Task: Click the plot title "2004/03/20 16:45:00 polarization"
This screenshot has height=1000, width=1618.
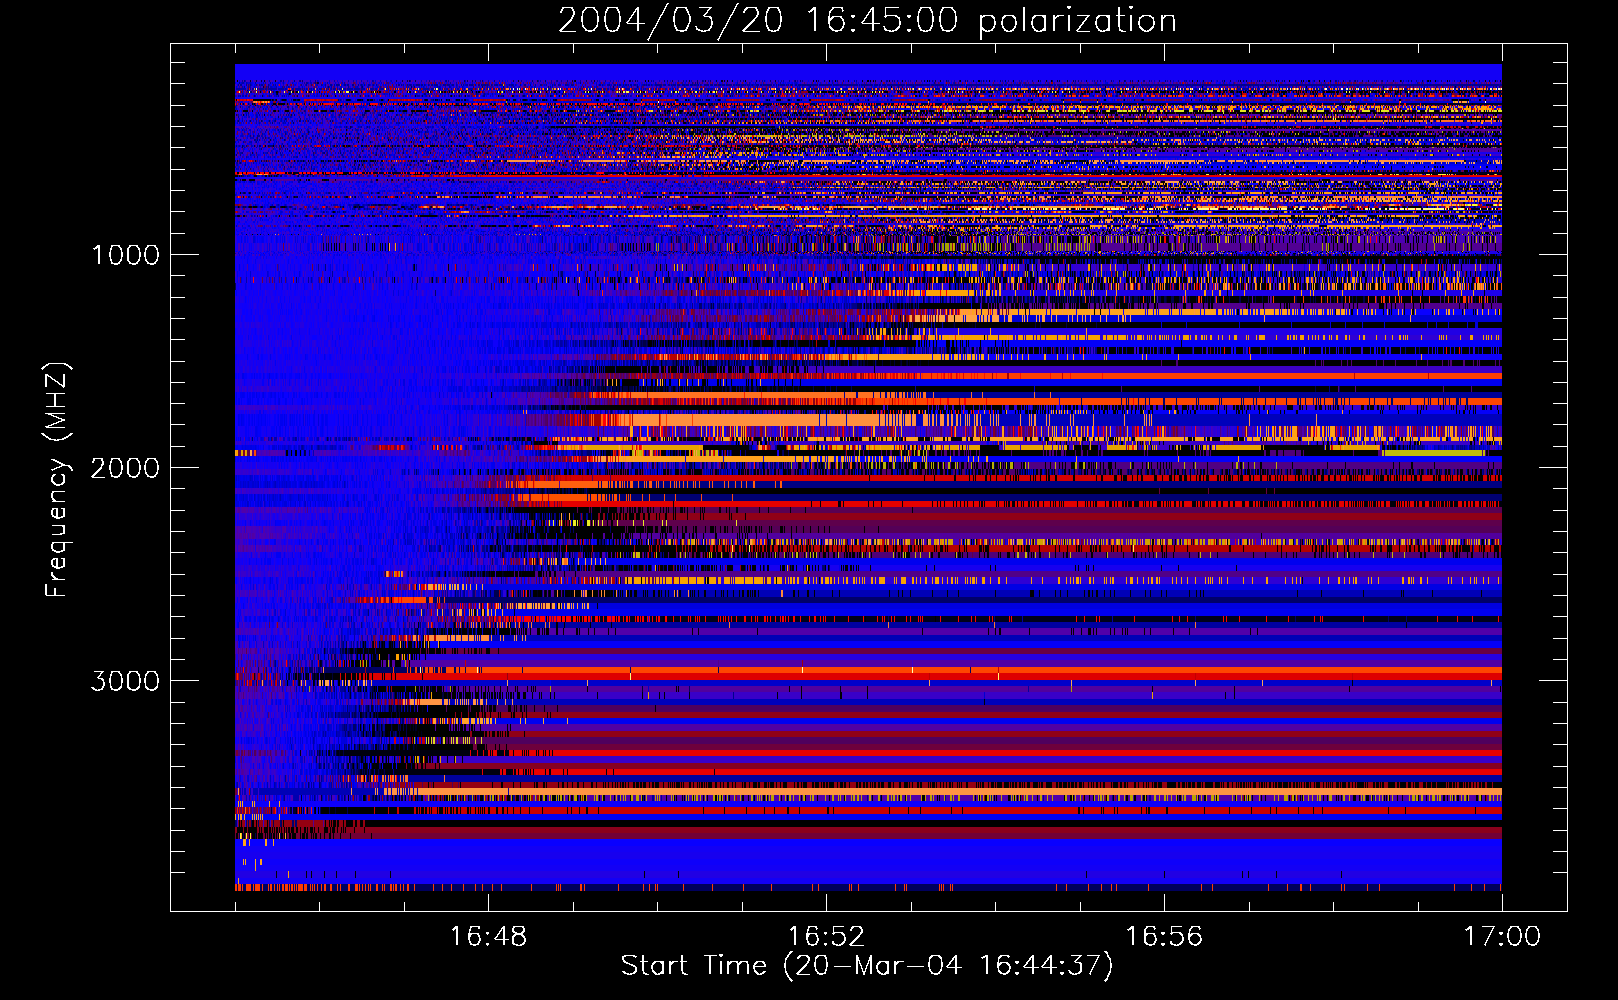Action: click(867, 21)
